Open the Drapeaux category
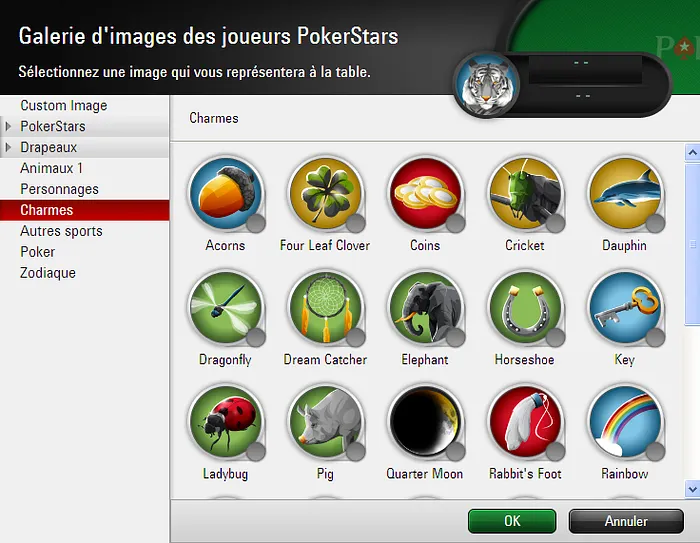Viewport: 700px width, 543px height. coord(84,147)
